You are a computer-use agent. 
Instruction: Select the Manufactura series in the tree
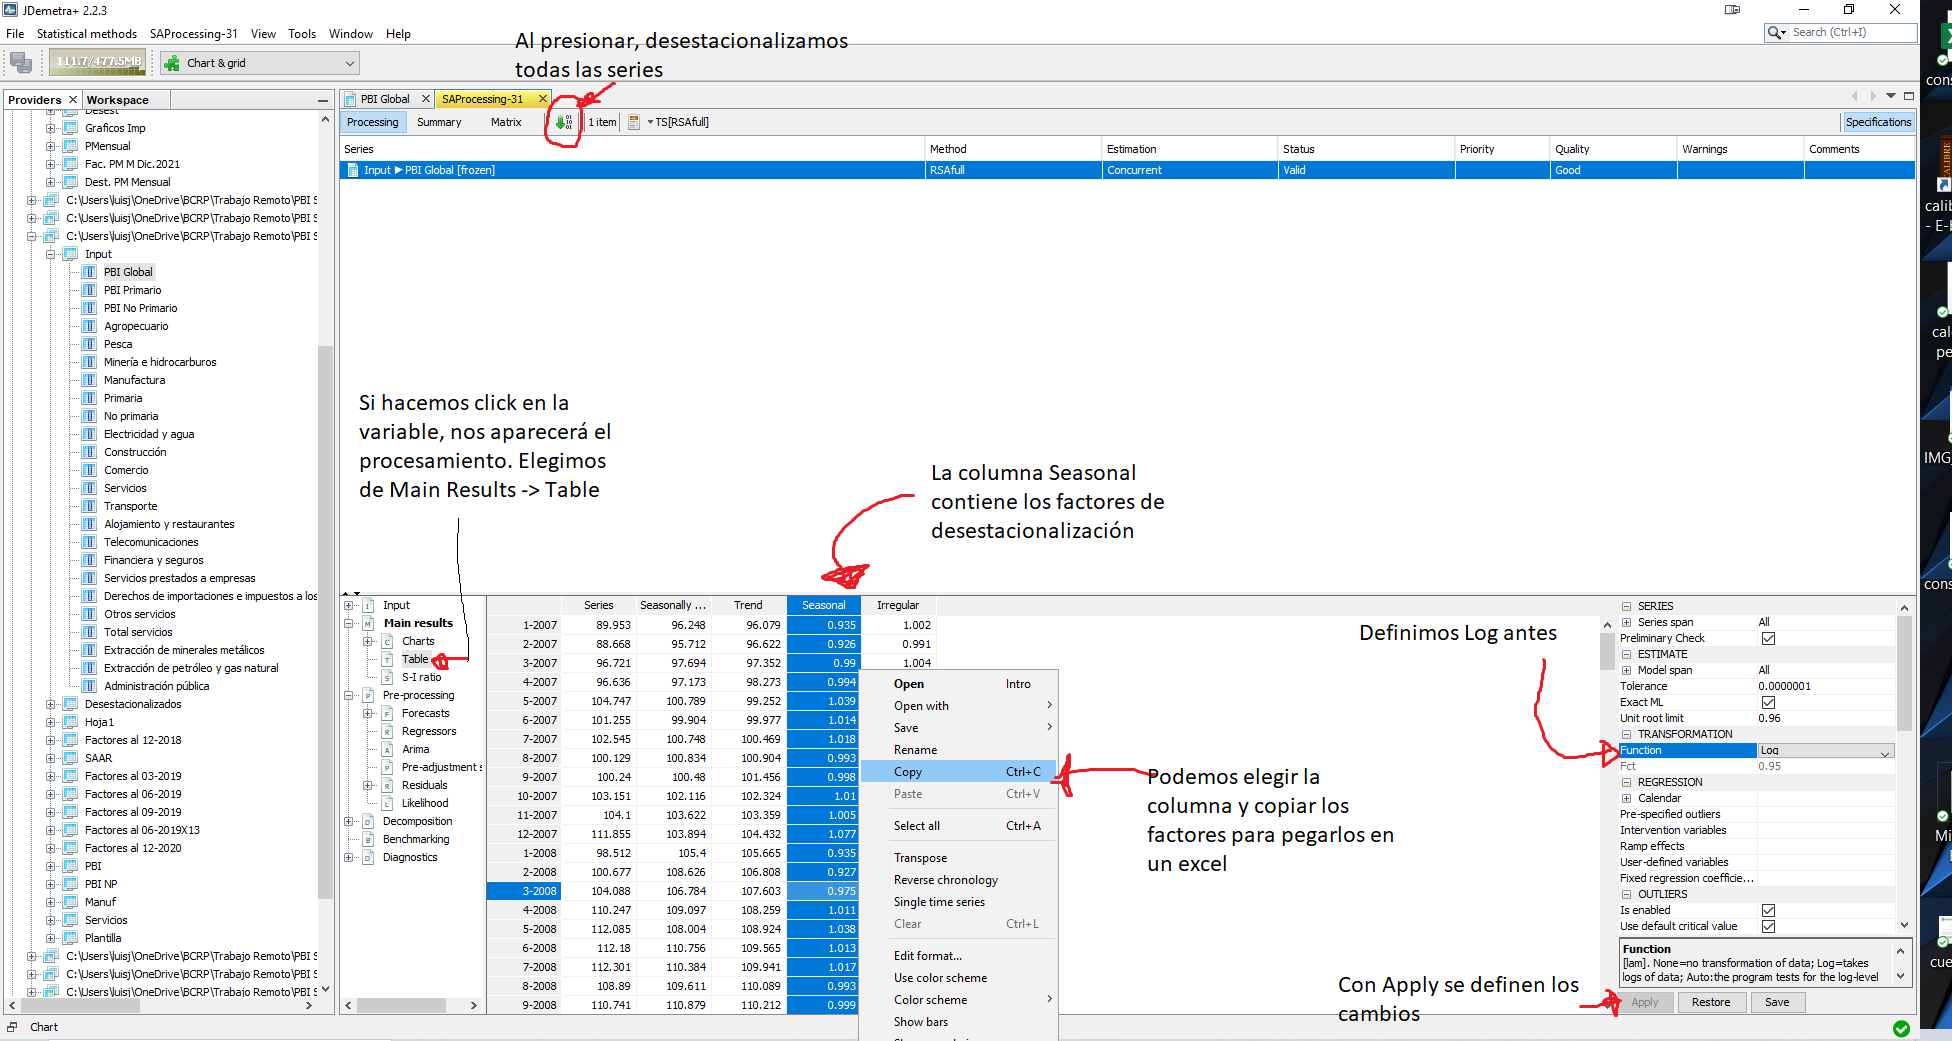134,380
